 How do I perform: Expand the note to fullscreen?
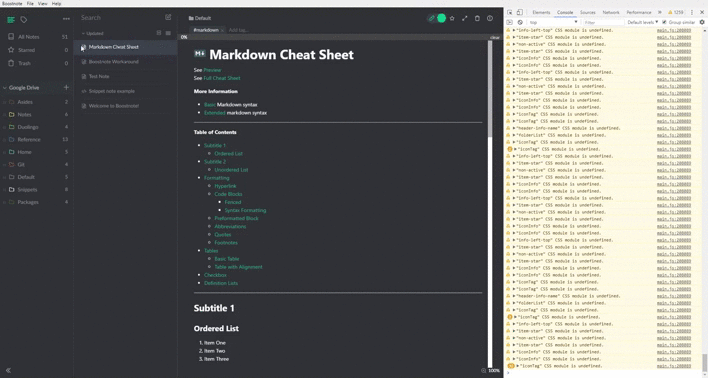click(x=465, y=18)
